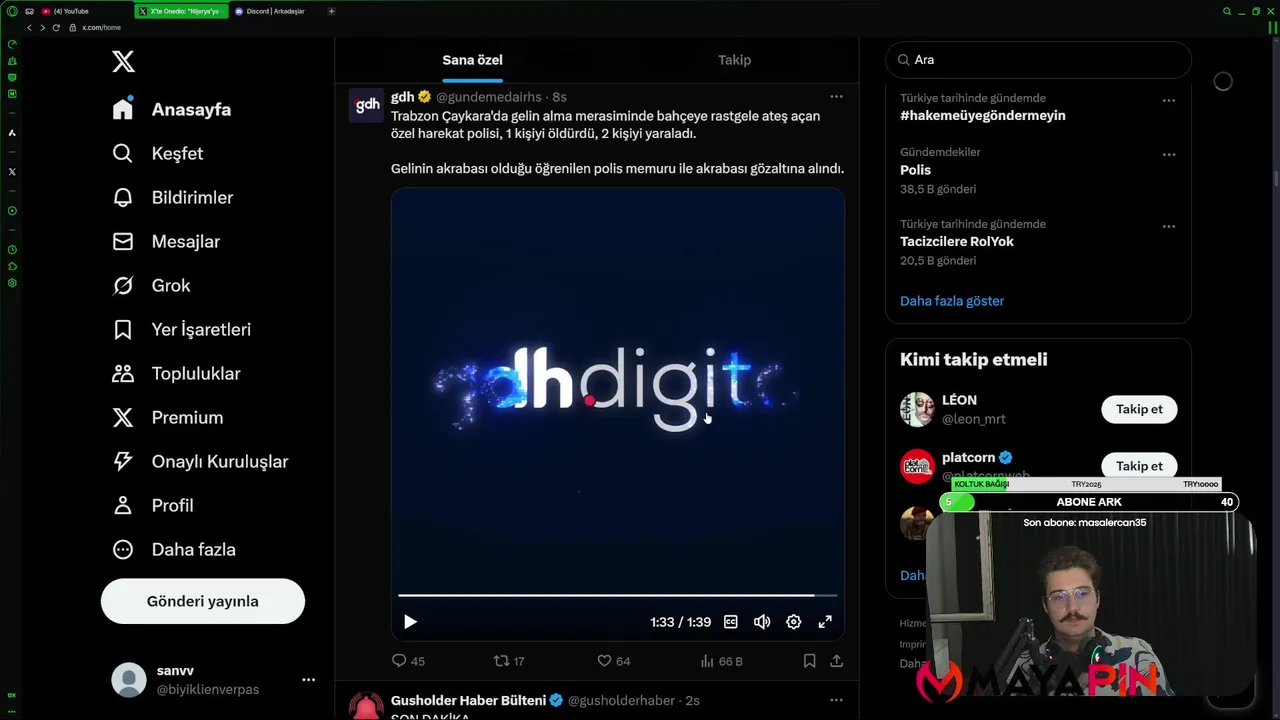Switch to Sana özel tab
Viewport: 1280px width, 720px height.
(x=472, y=60)
